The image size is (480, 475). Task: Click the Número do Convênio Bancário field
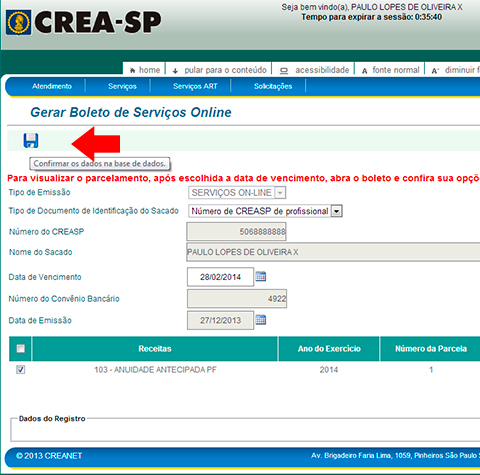click(237, 299)
